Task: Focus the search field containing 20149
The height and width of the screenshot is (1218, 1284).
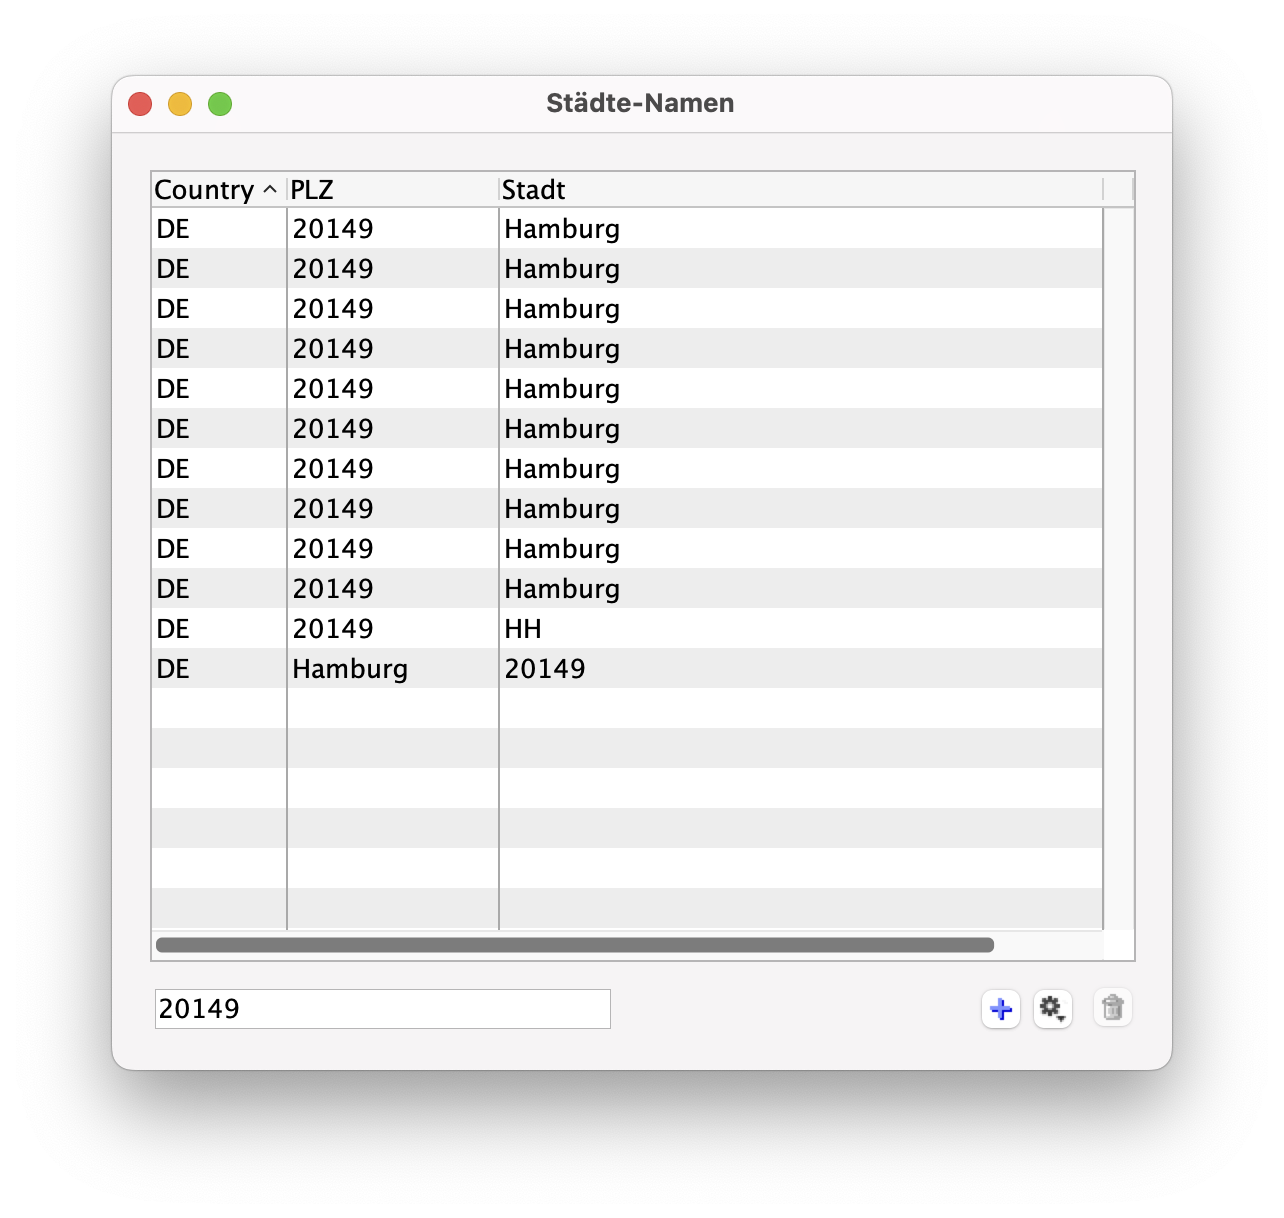Action: pos(382,1009)
